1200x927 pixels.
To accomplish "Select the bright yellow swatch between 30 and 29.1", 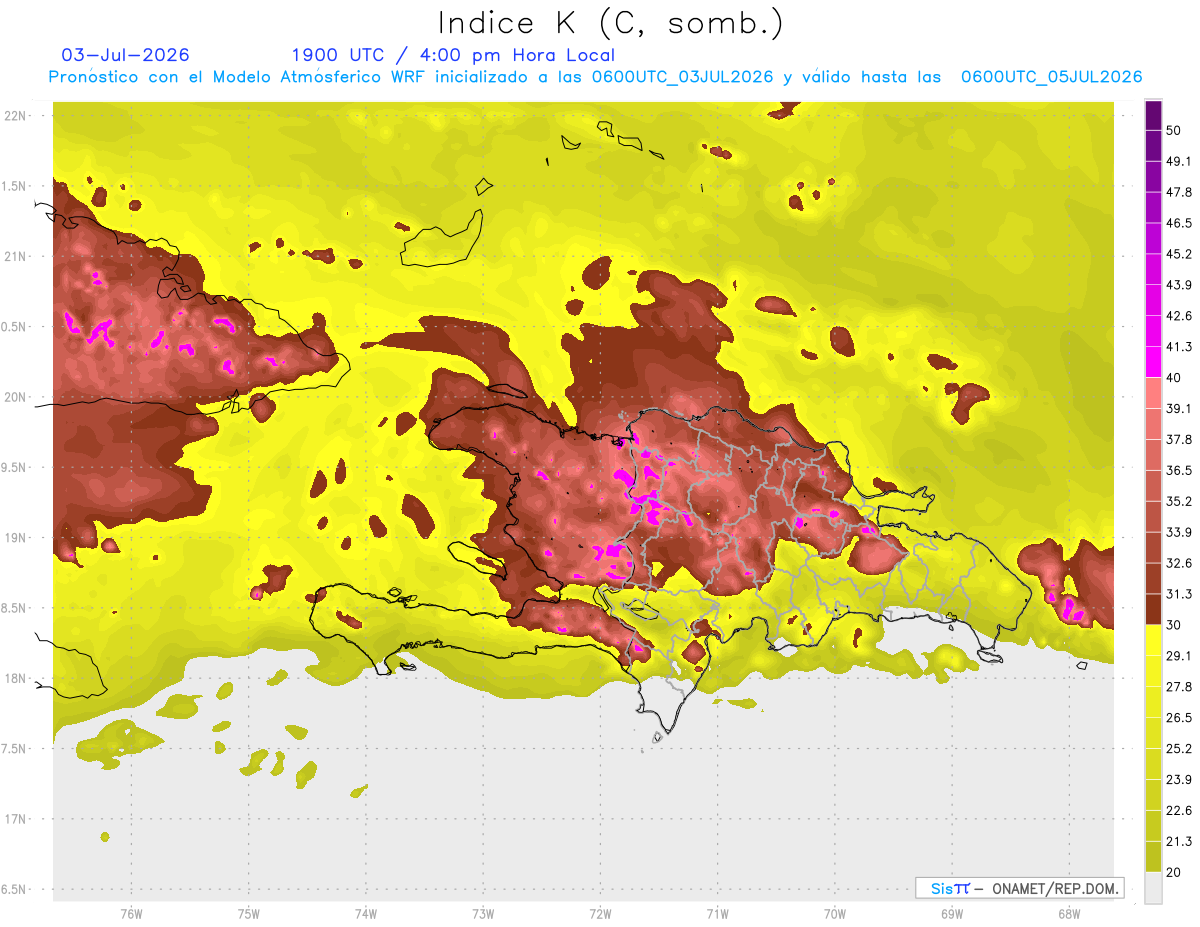I will click(1153, 640).
